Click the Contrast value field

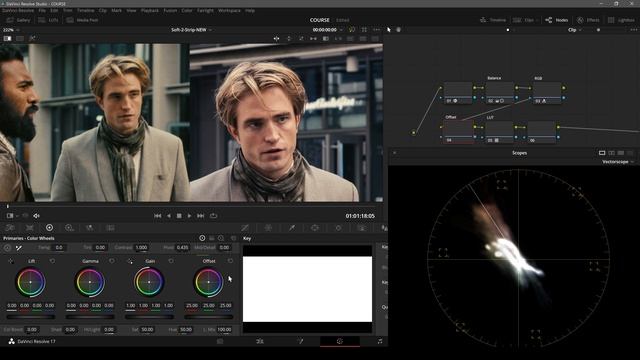pyautogui.click(x=142, y=248)
